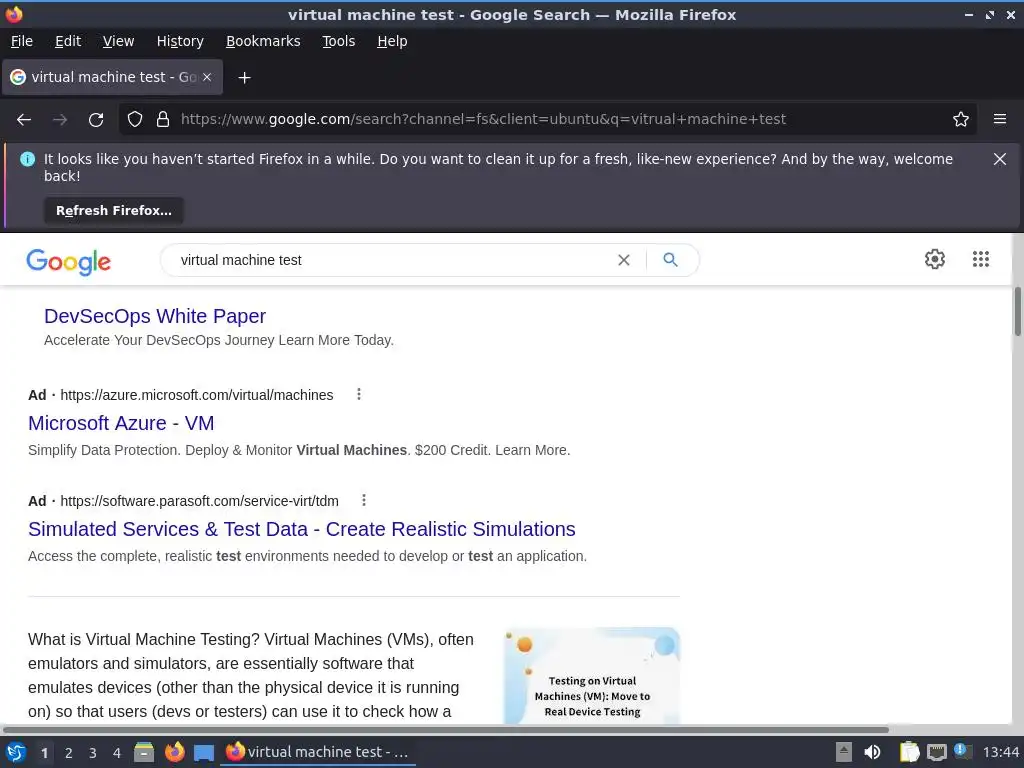Open the History menu
The height and width of the screenshot is (768, 1024).
180,41
